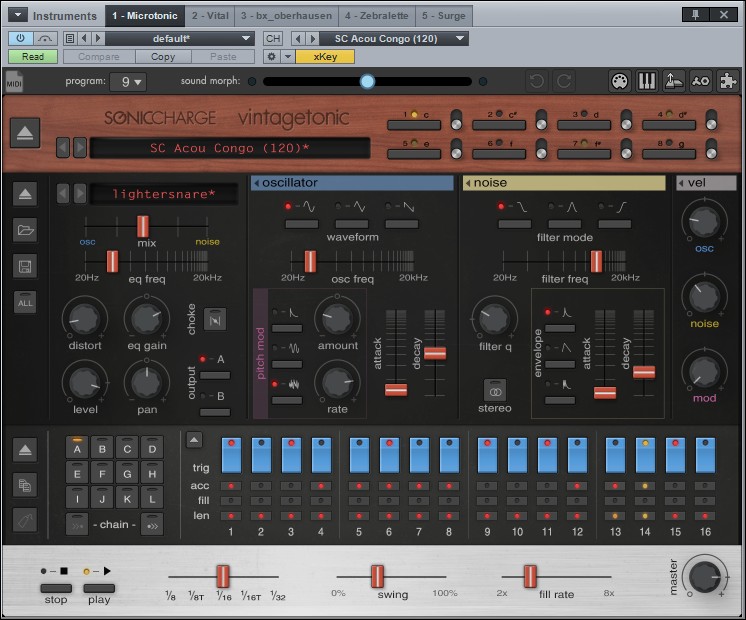Click the choke button icon
The image size is (746, 620).
click(215, 318)
